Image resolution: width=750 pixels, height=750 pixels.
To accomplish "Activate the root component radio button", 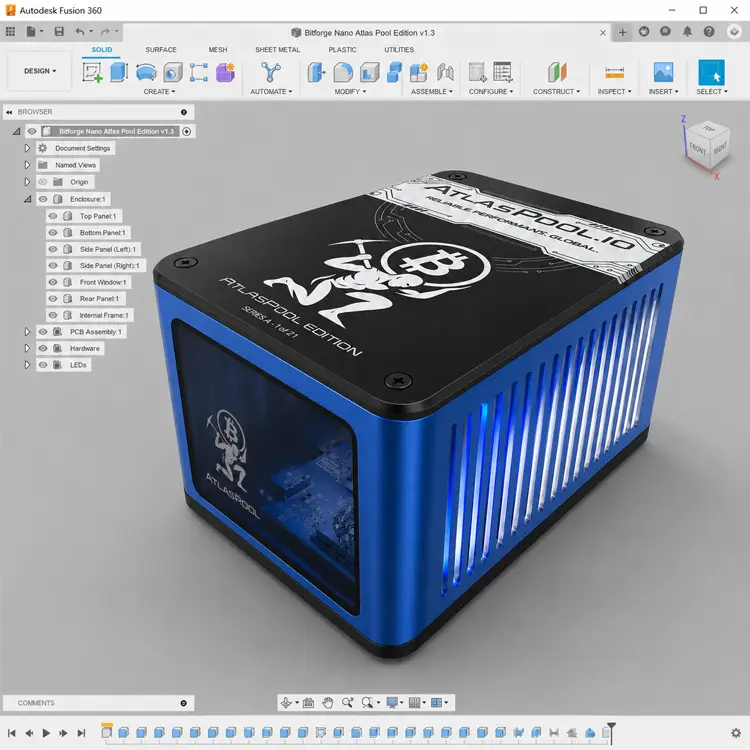I will 187,131.
